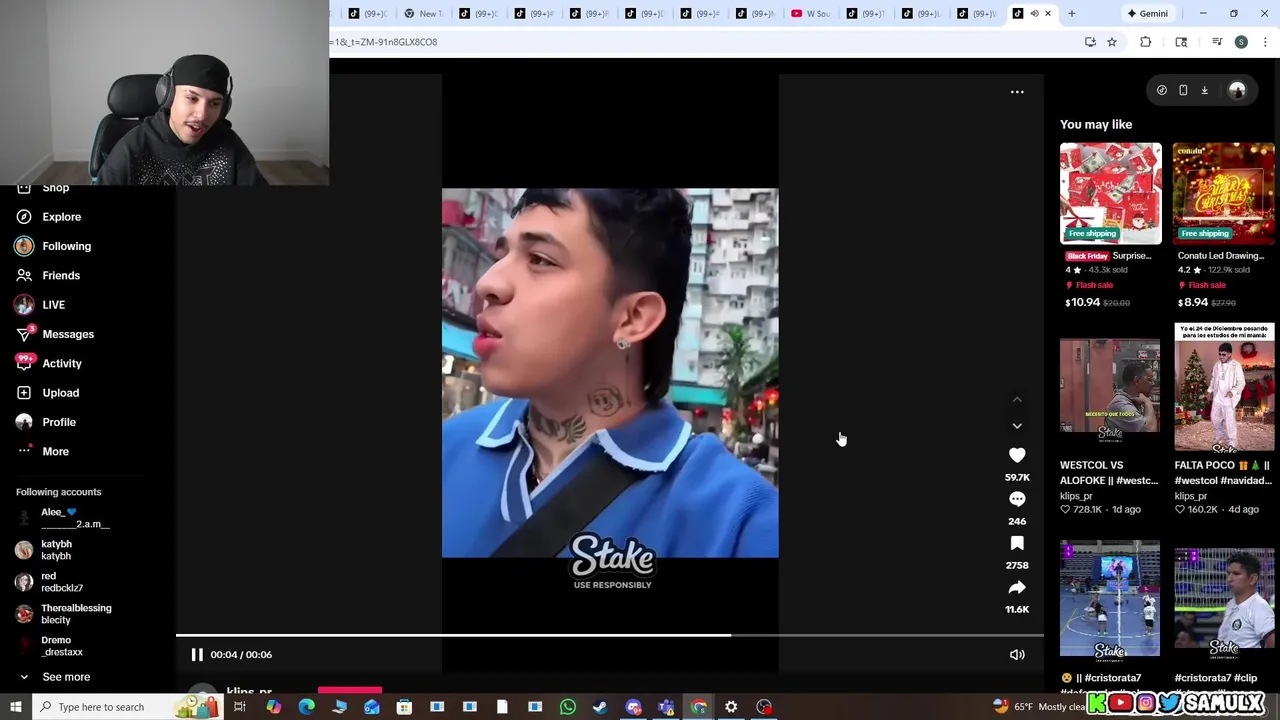This screenshot has width=1280, height=720.
Task: Click the download app arrow icon
Action: [x=1204, y=90]
